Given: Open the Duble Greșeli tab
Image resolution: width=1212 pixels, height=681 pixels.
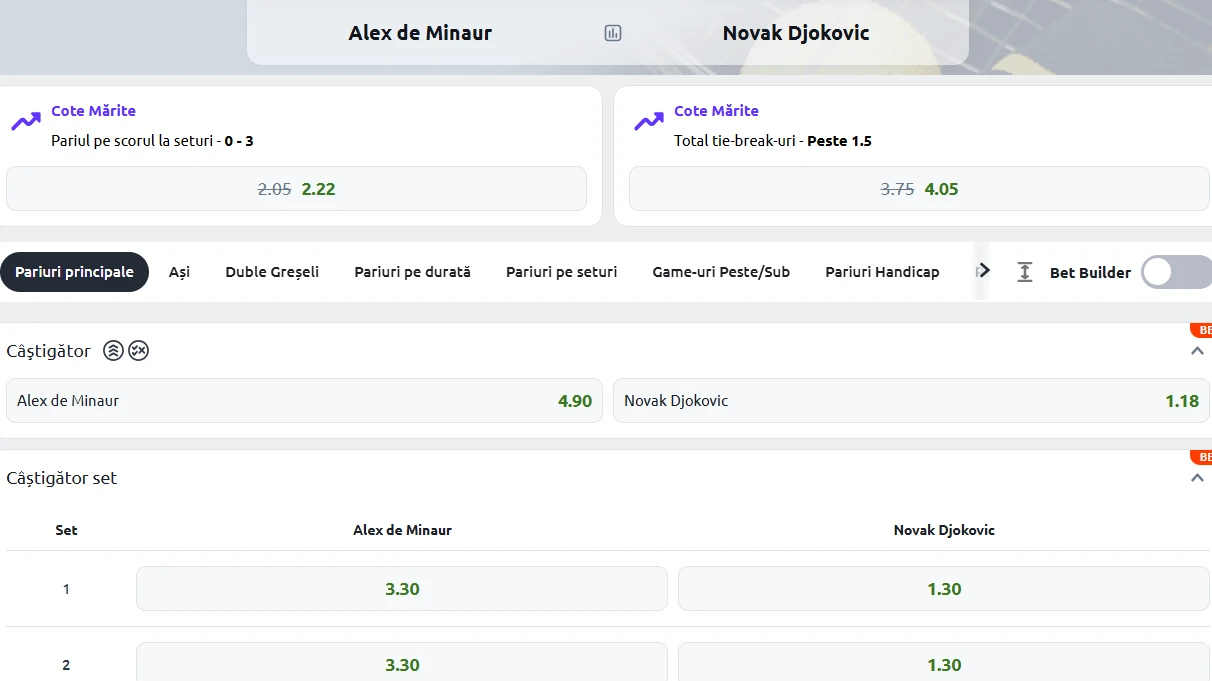Looking at the screenshot, I should click(x=272, y=272).
